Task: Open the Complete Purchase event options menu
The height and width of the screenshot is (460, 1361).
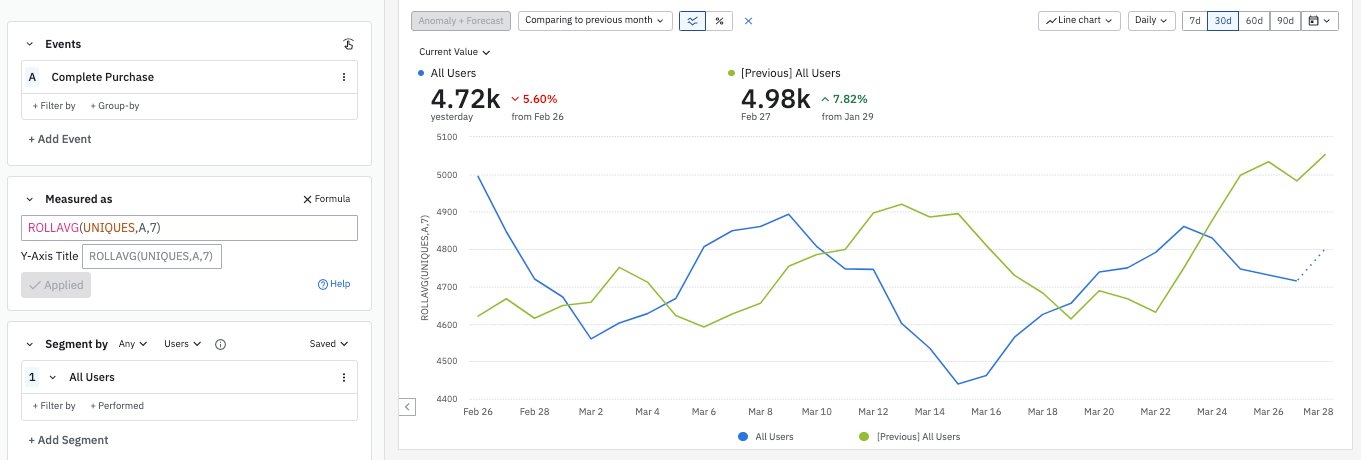Action: 344,77
